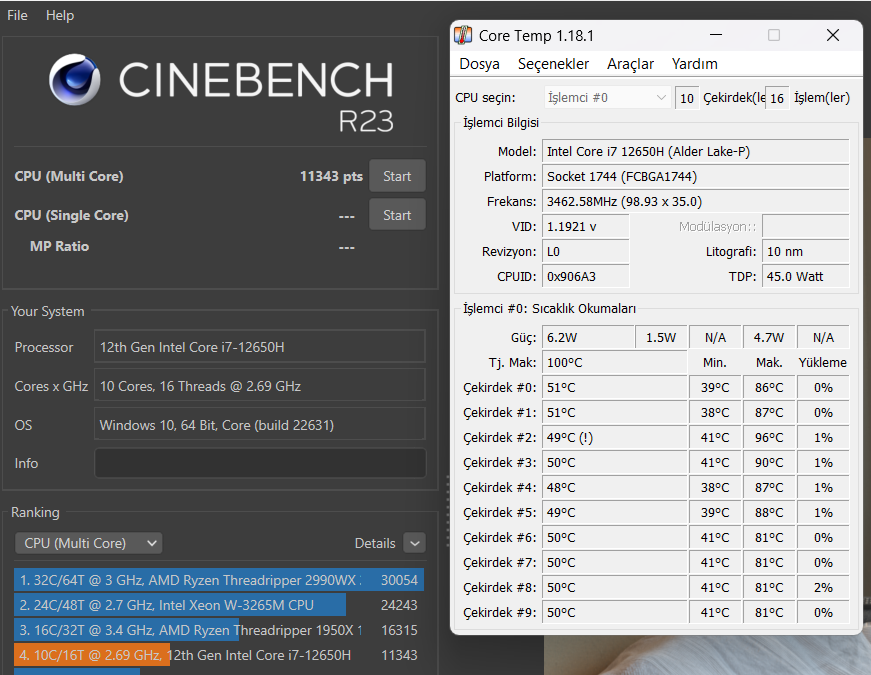This screenshot has height=675, width=871.
Task: Open the Yardım menu in Core Temp
Action: tap(694, 64)
